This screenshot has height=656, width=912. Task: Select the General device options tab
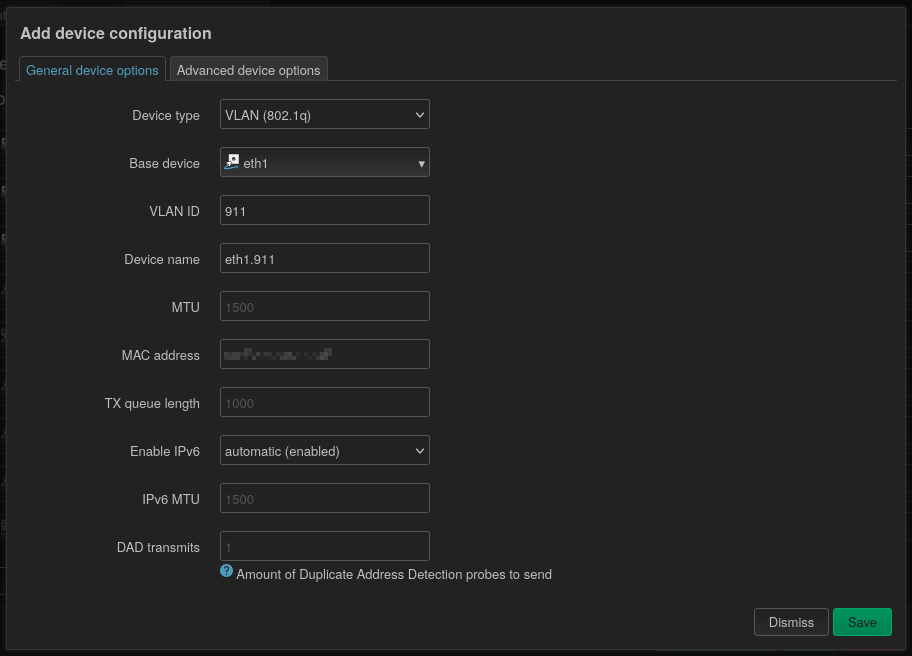tap(92, 70)
